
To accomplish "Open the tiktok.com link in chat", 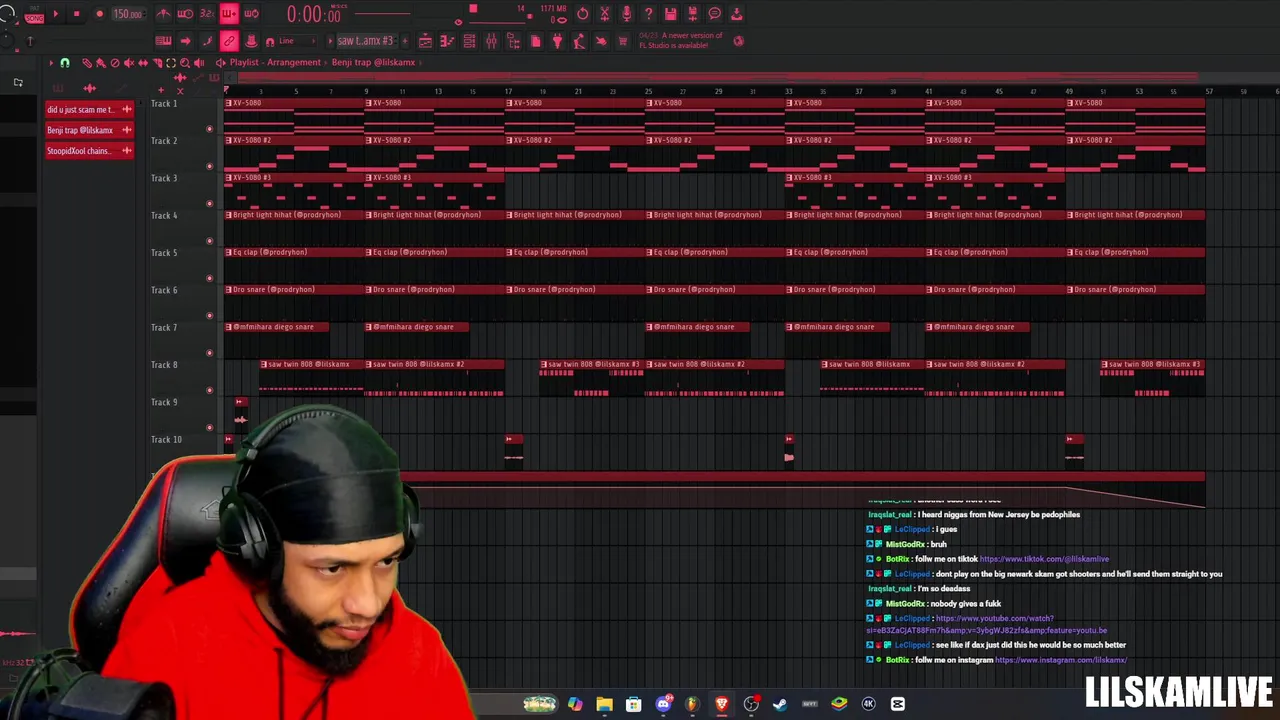I will point(1044,559).
